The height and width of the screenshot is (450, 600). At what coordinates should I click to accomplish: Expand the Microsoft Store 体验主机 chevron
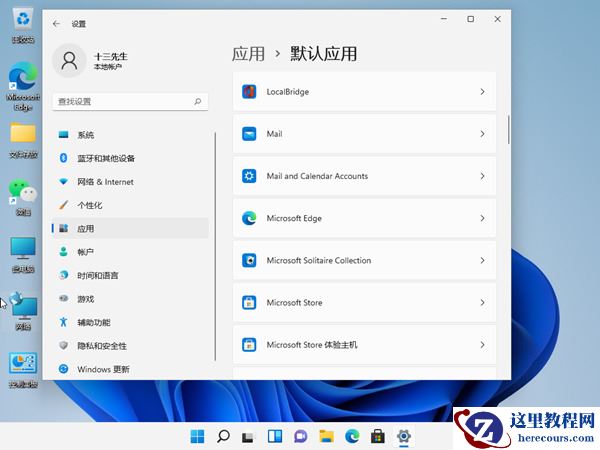[x=482, y=345]
